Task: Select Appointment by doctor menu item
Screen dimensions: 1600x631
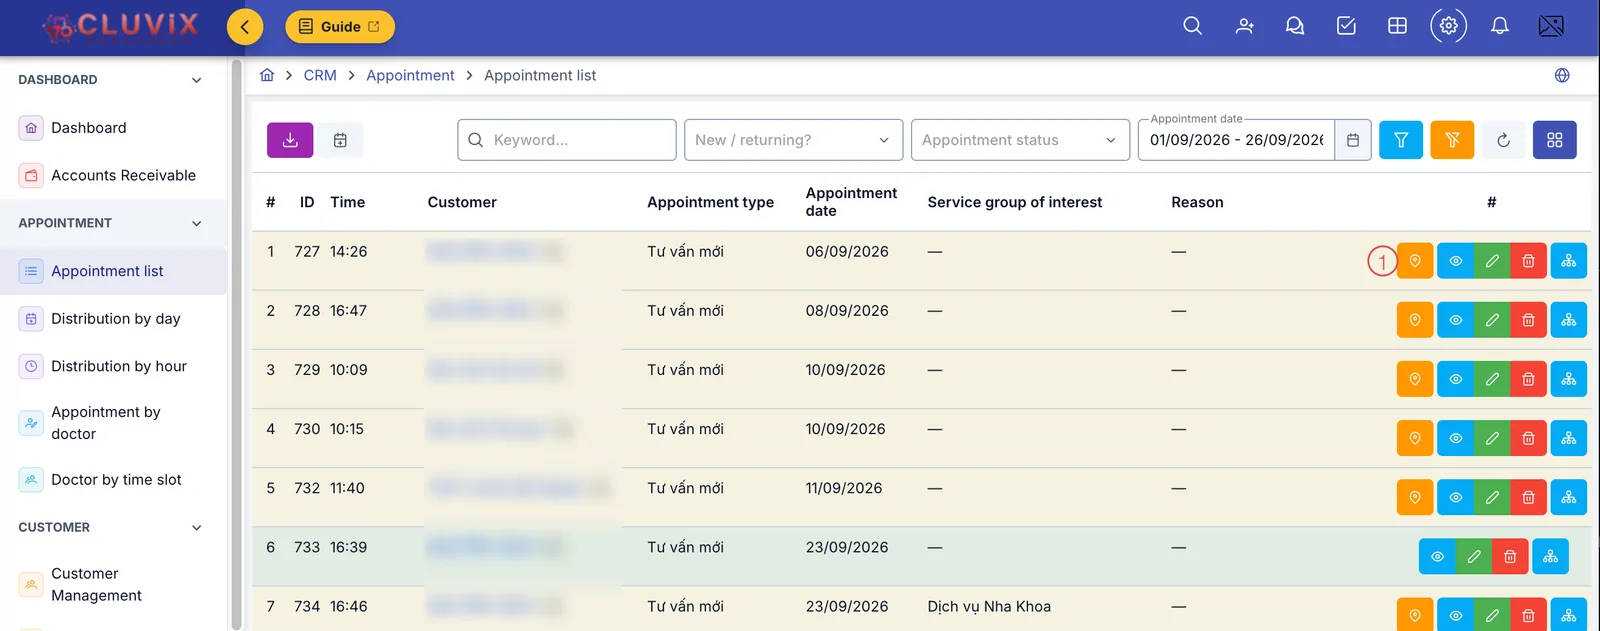Action: pyautogui.click(x=114, y=423)
